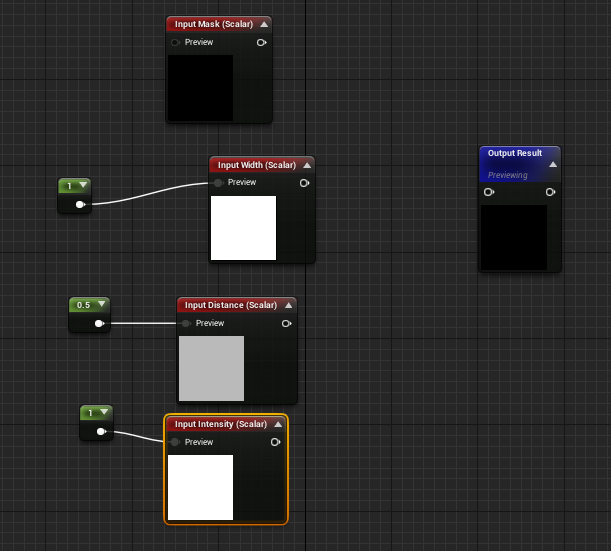611x551 pixels.
Task: Click the Preview label on Input Width node
Action: tap(242, 182)
